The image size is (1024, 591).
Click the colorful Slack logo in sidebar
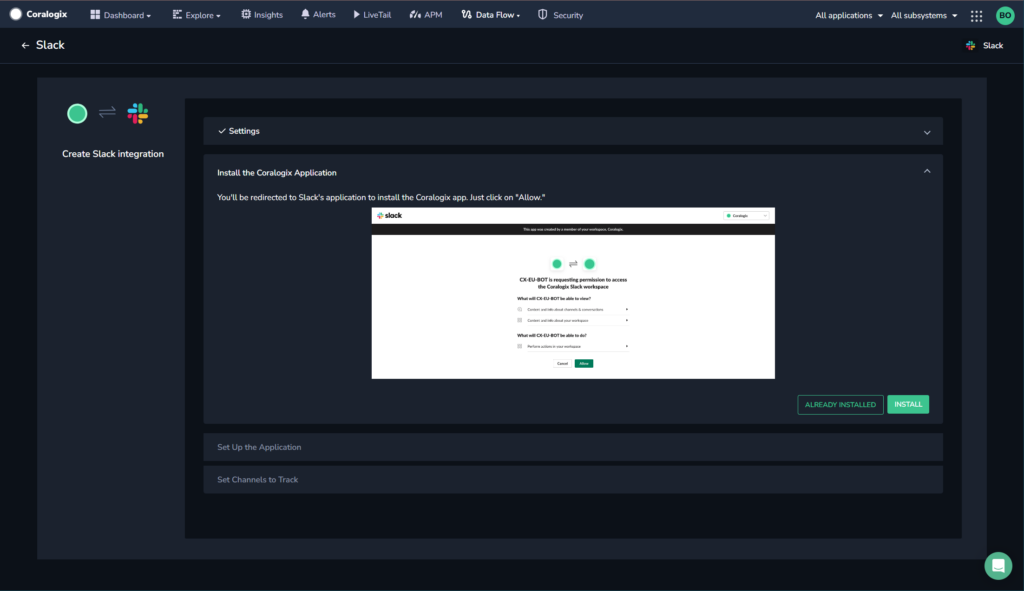tap(138, 114)
